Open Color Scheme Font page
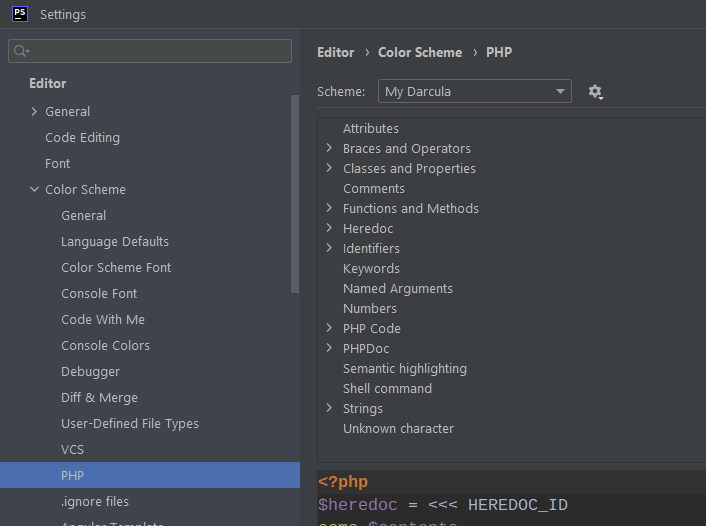Viewport: 706px width, 526px height. pyautogui.click(x=116, y=268)
